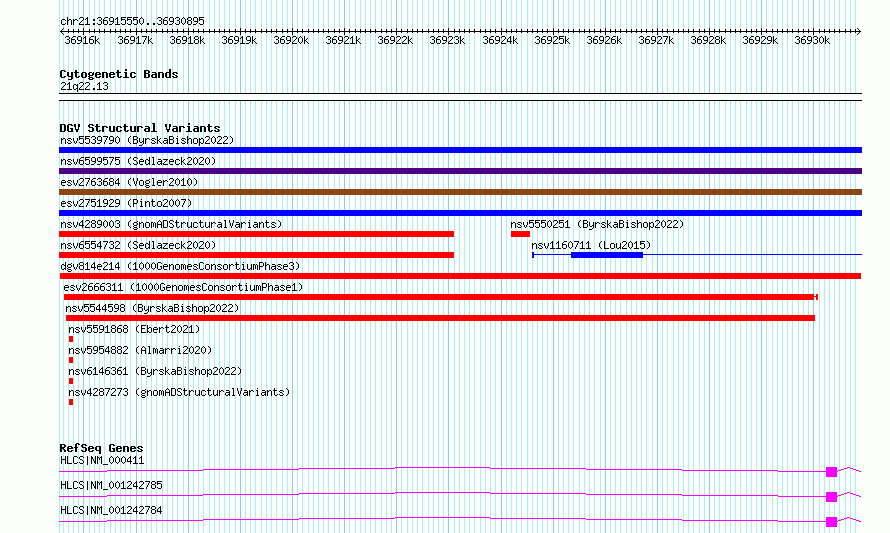Select the thick blue nsv1160711 segment
This screenshot has height=533, width=890.
[607, 255]
